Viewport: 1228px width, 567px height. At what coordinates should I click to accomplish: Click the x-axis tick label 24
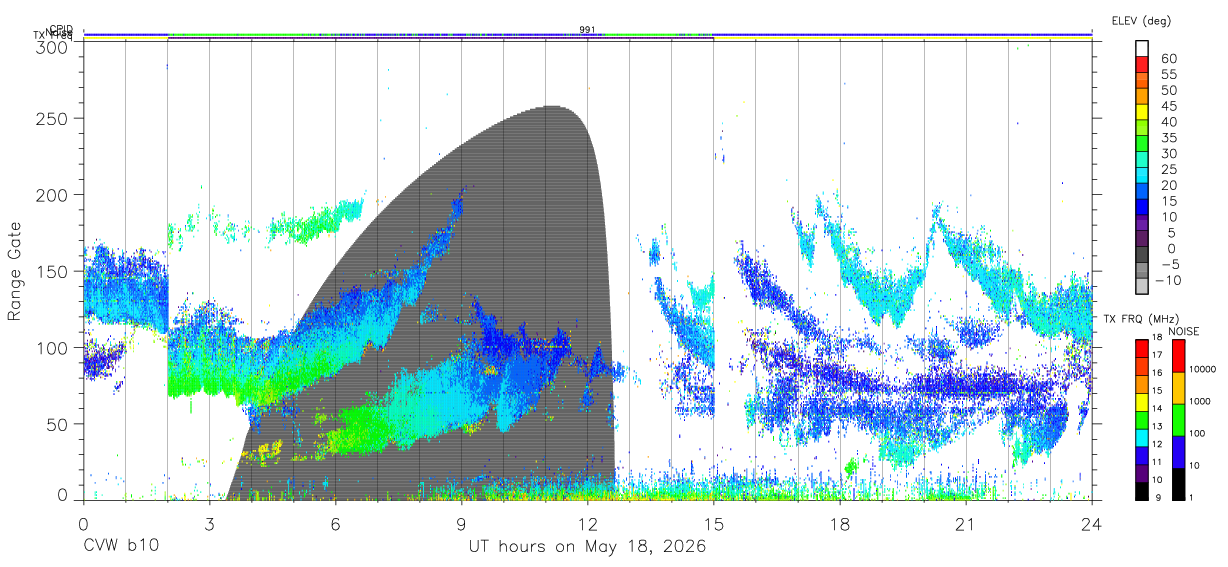coord(1092,524)
